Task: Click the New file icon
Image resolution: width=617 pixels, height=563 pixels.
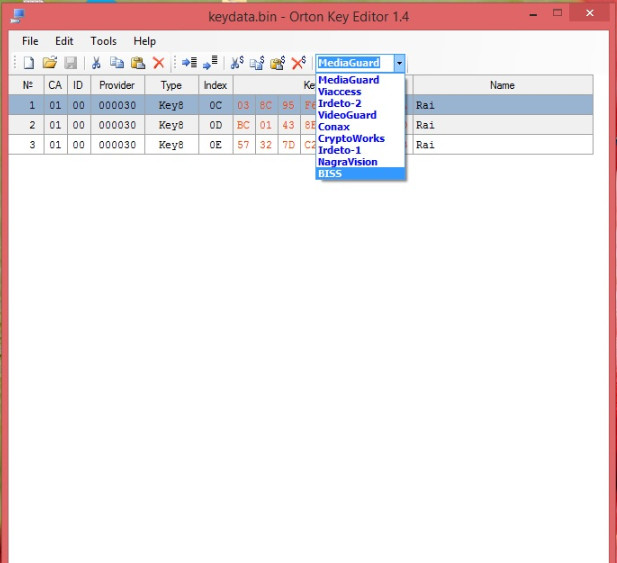Action: click(x=29, y=63)
